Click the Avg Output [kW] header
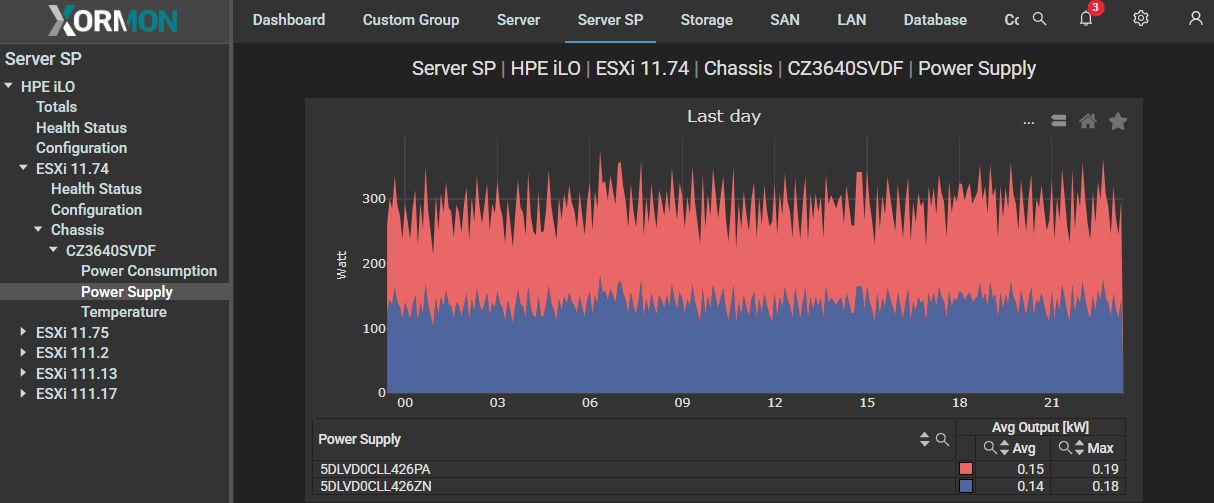The height and width of the screenshot is (503, 1214). click(1041, 428)
